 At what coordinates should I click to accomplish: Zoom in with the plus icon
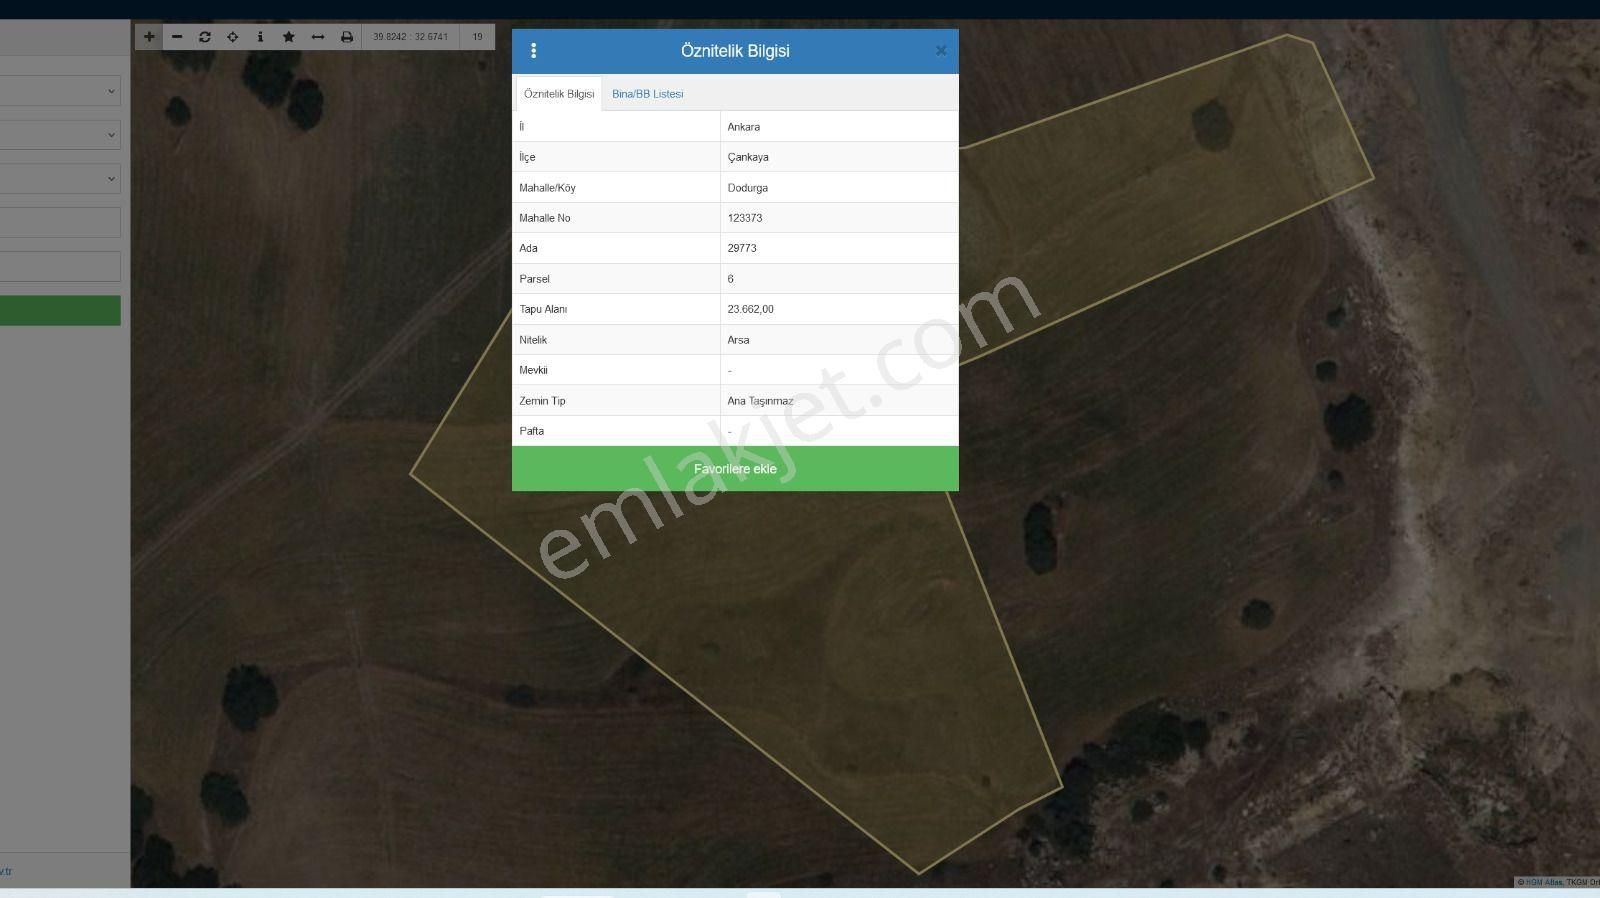pyautogui.click(x=149, y=37)
